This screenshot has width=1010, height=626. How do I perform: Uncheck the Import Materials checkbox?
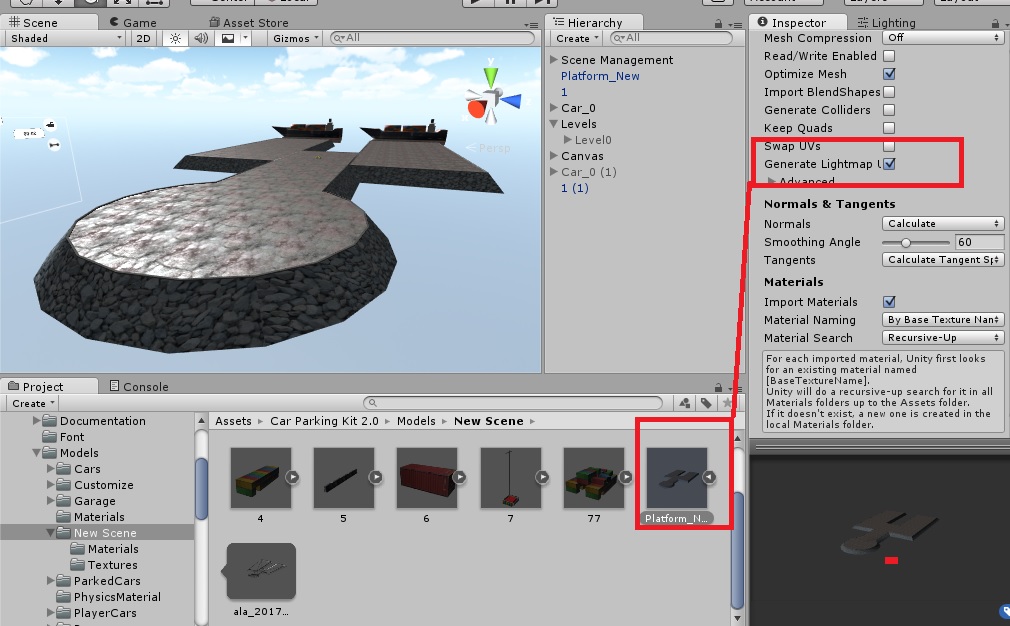coord(889,302)
